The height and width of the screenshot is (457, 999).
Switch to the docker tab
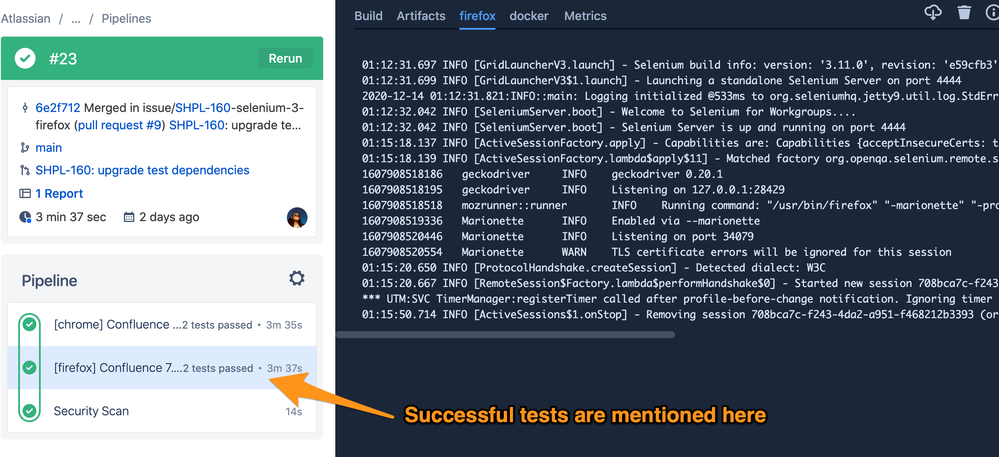pyautogui.click(x=529, y=16)
